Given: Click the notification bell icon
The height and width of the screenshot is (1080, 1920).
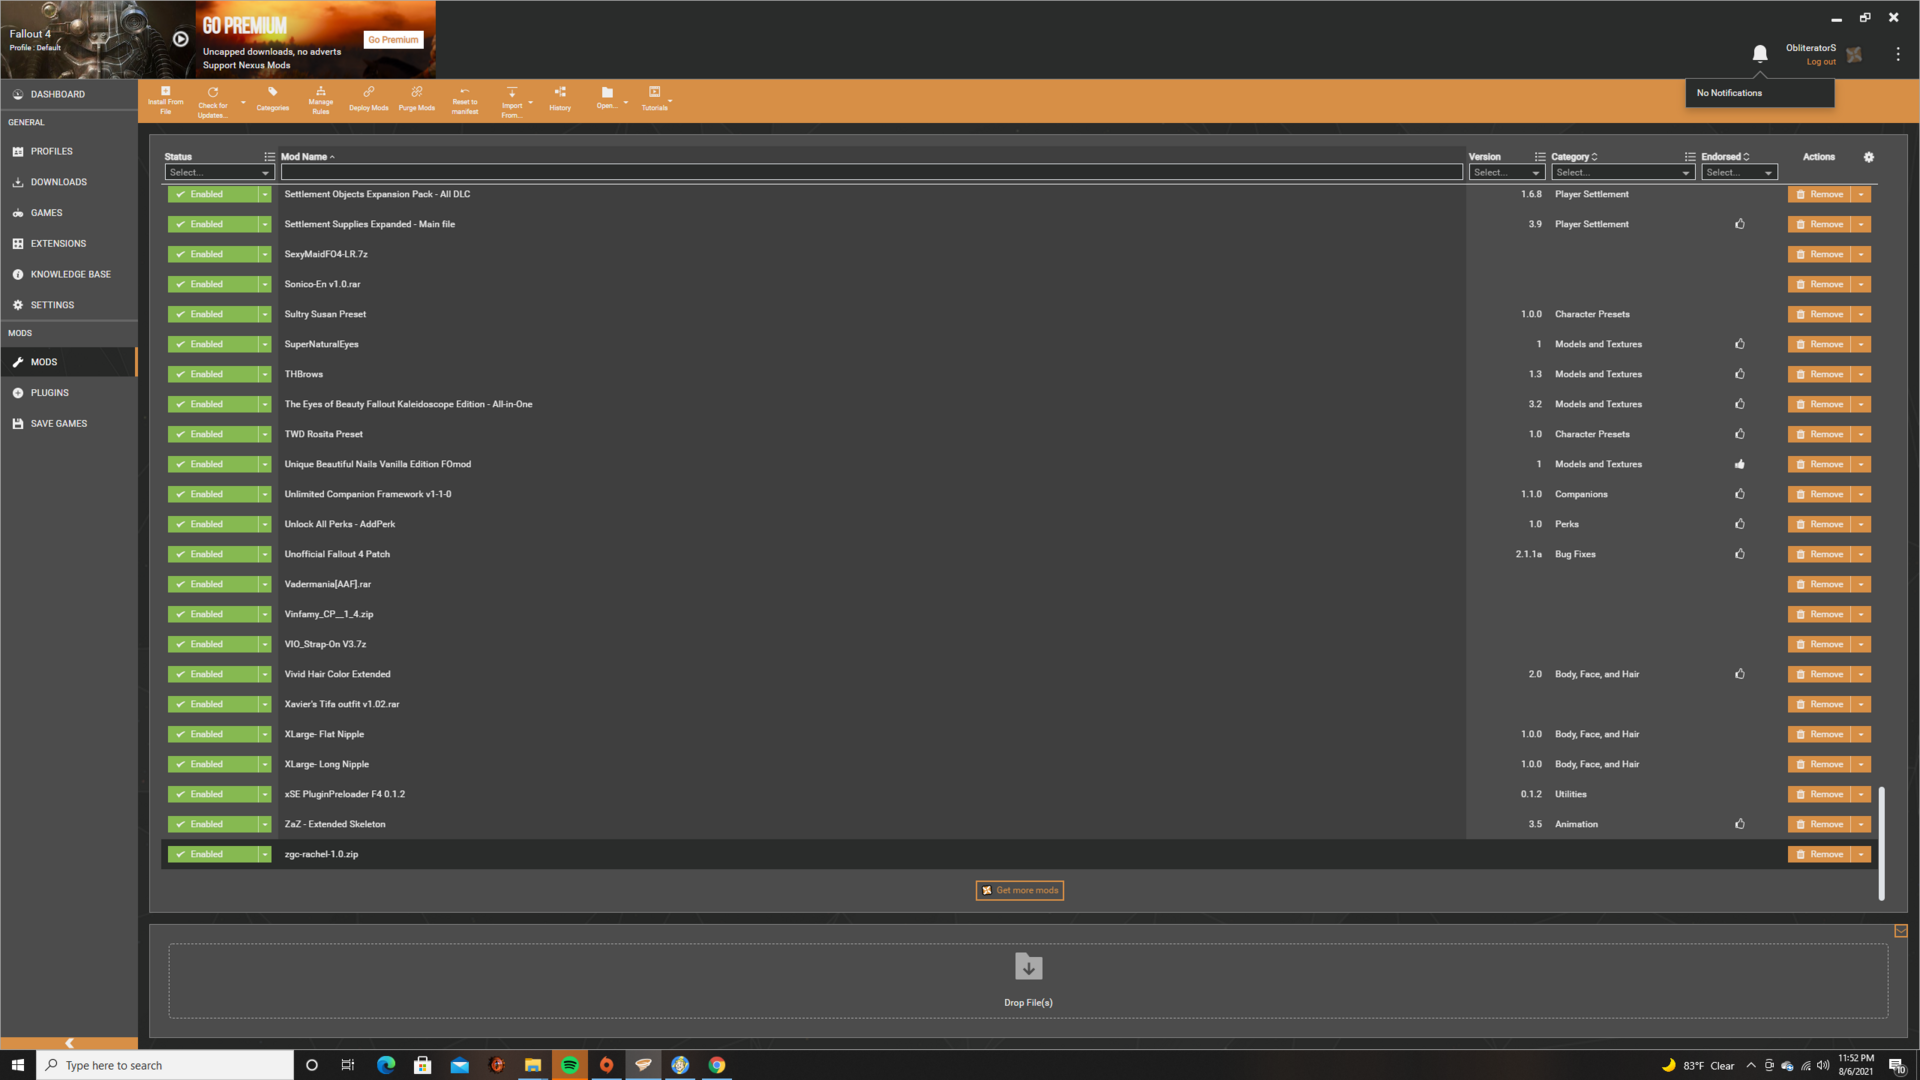Looking at the screenshot, I should pyautogui.click(x=1759, y=53).
